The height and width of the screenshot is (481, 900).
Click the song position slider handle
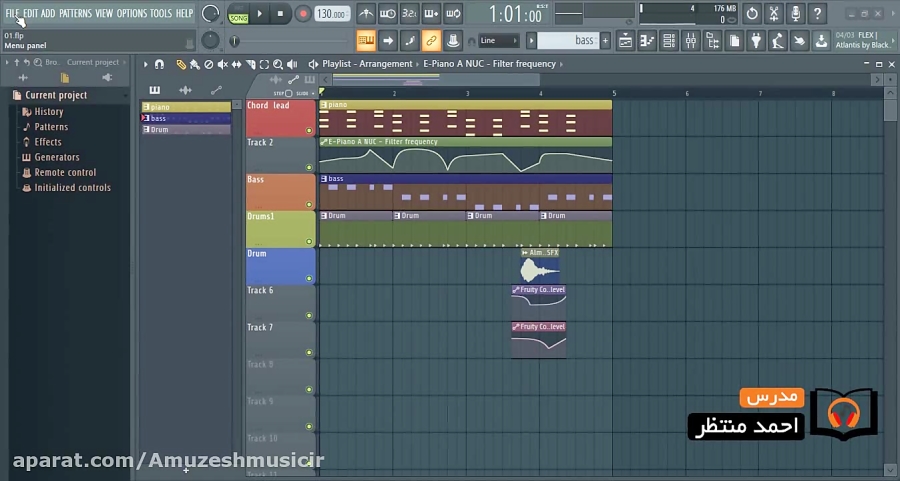point(234,41)
